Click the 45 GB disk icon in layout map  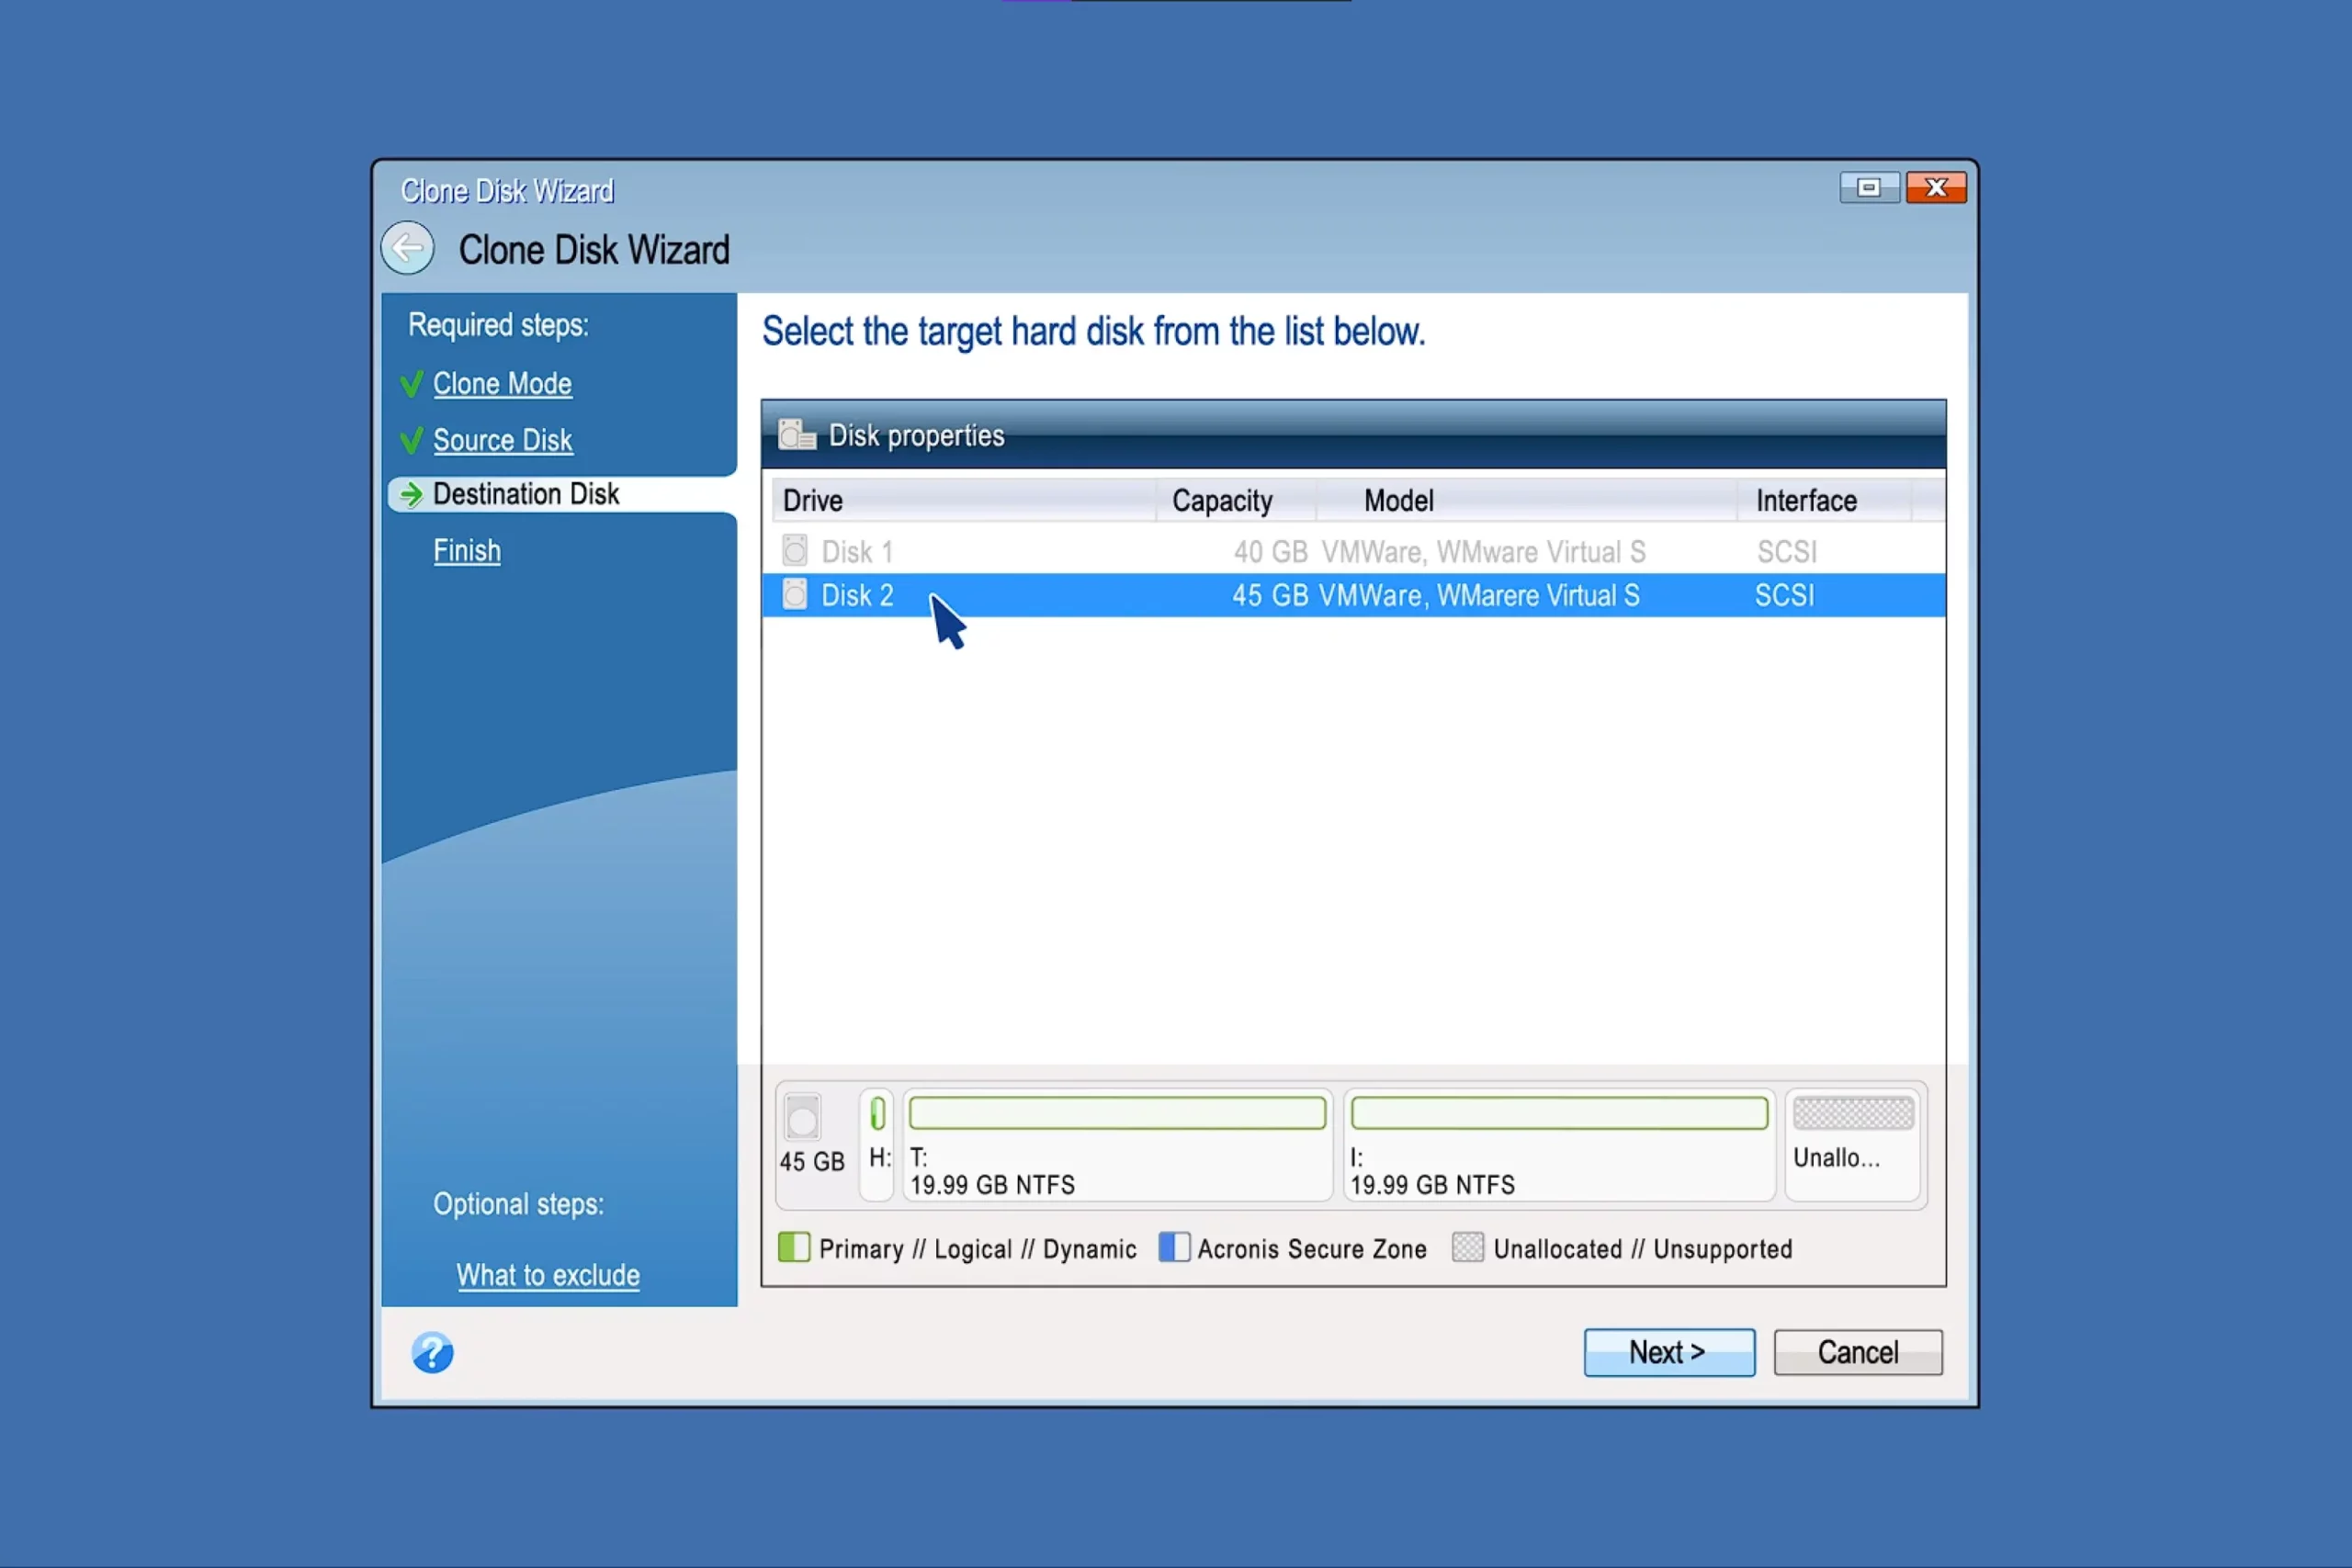coord(802,1118)
